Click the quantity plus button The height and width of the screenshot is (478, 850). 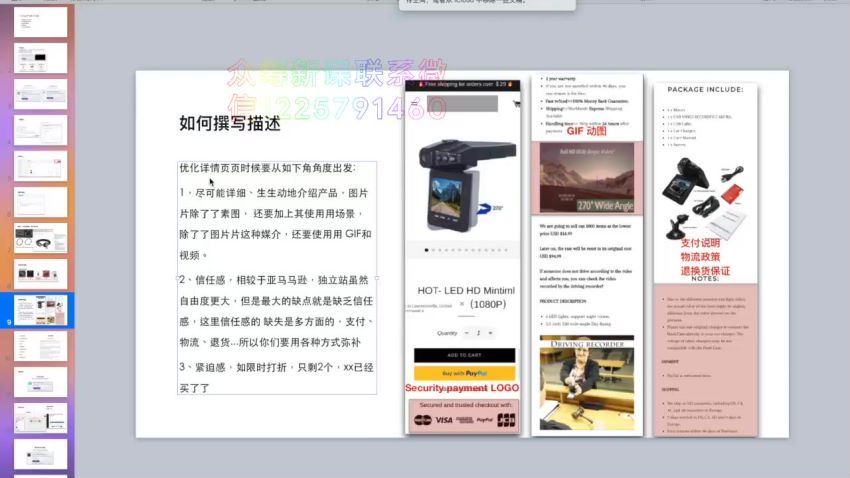coord(491,333)
